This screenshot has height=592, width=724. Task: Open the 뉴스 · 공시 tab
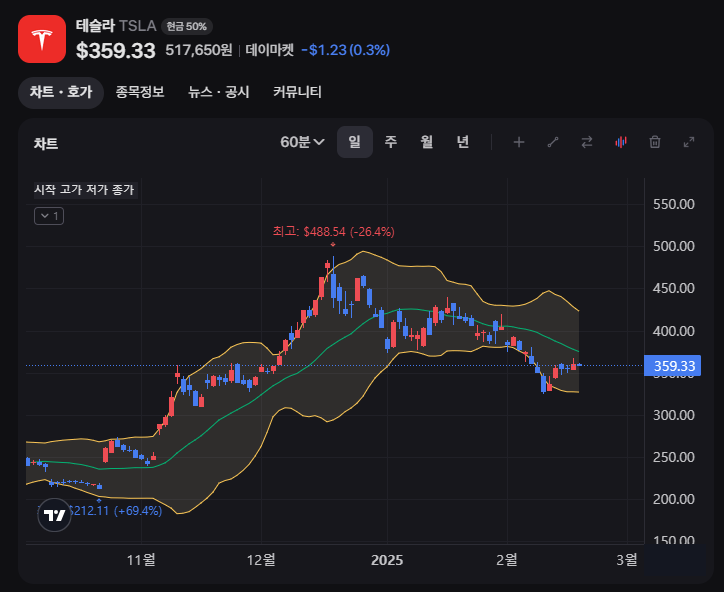[218, 92]
